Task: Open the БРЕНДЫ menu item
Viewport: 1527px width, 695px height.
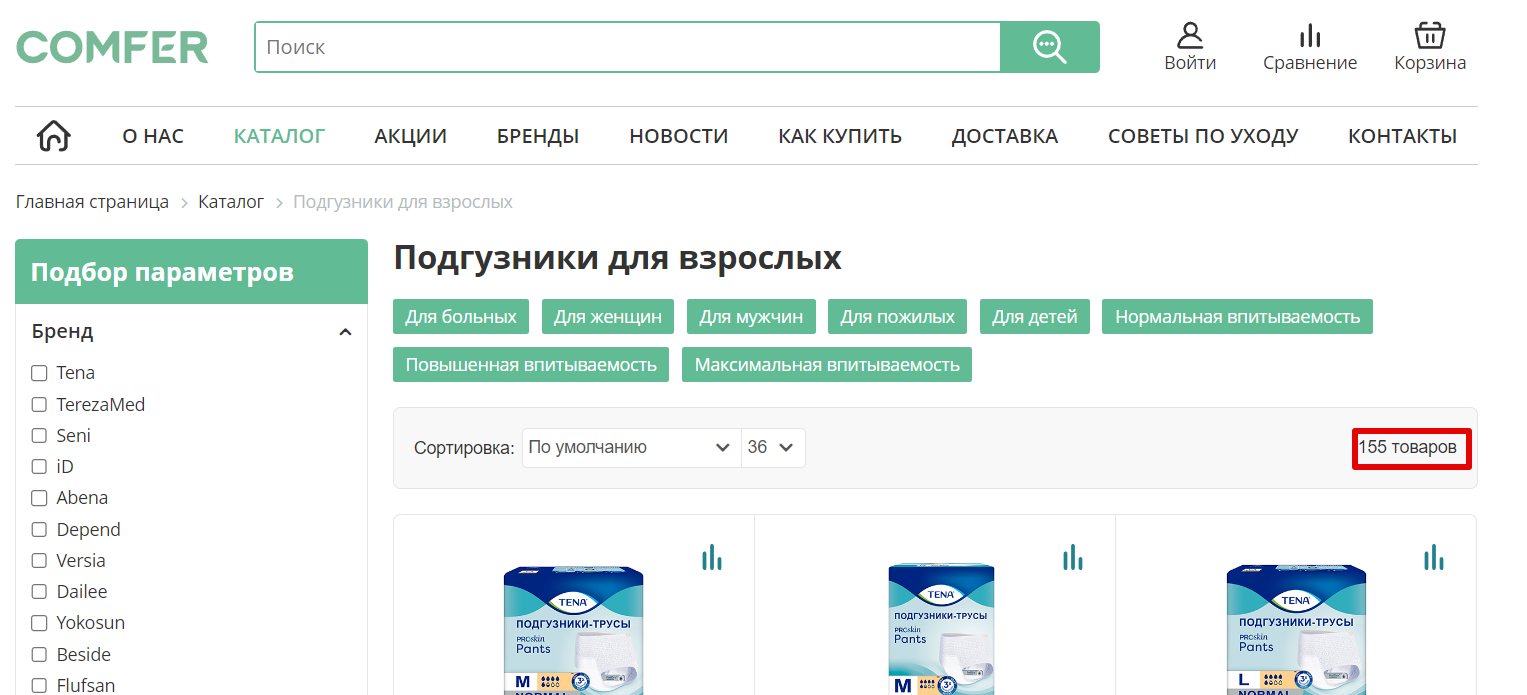Action: pyautogui.click(x=538, y=136)
